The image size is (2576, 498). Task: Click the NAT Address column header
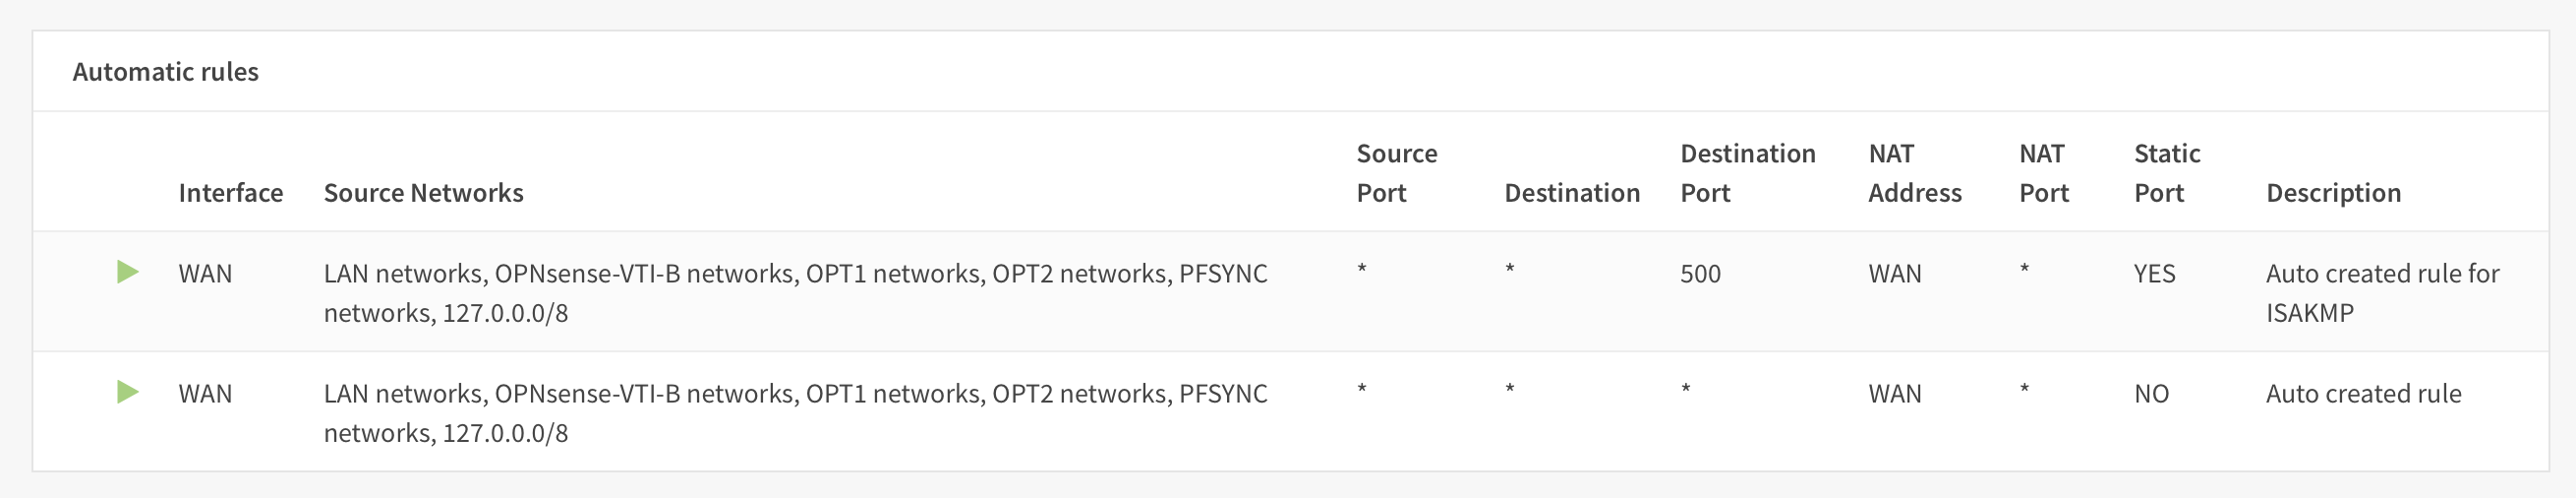coord(1914,172)
